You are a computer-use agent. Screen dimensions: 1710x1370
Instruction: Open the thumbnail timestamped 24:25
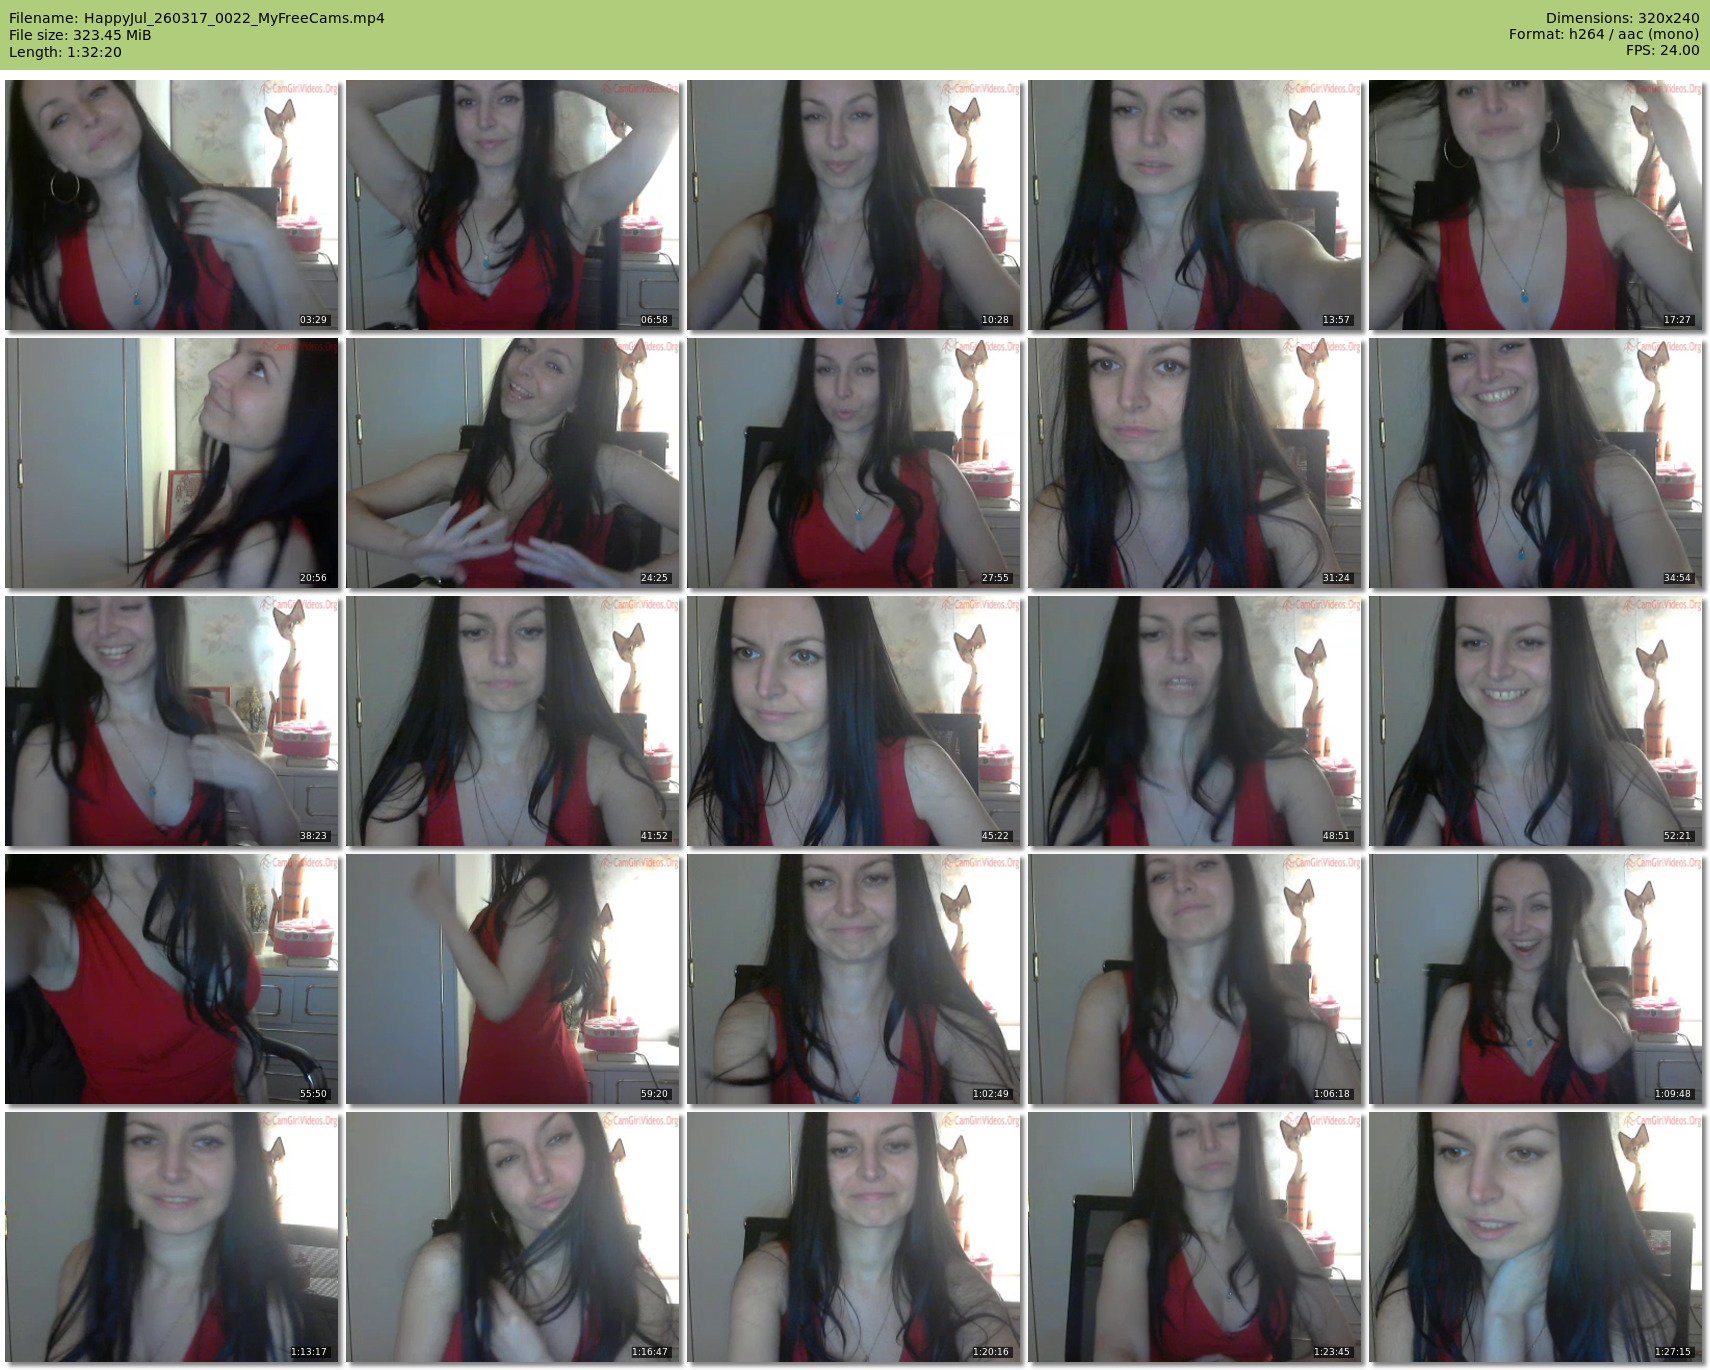tap(513, 463)
